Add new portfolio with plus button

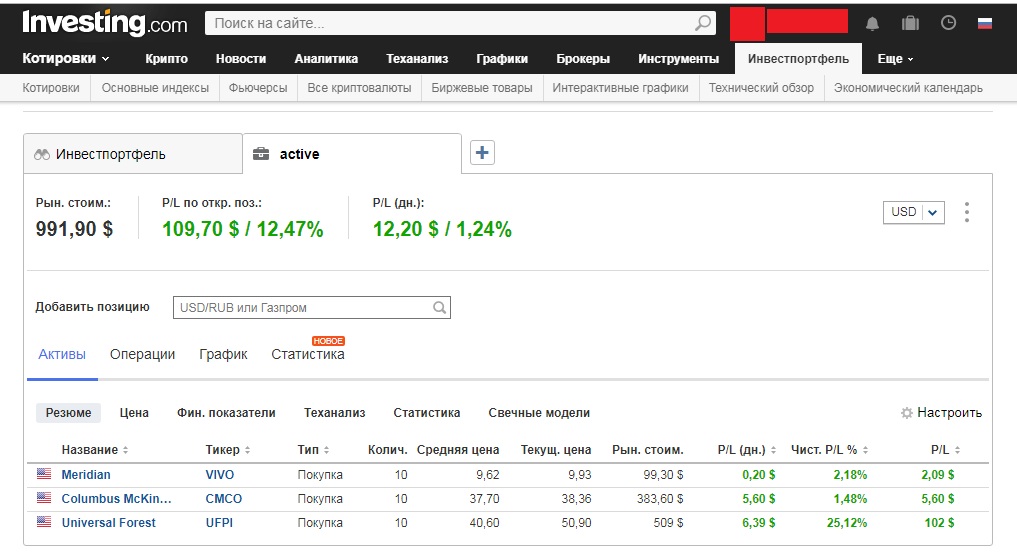[x=482, y=153]
